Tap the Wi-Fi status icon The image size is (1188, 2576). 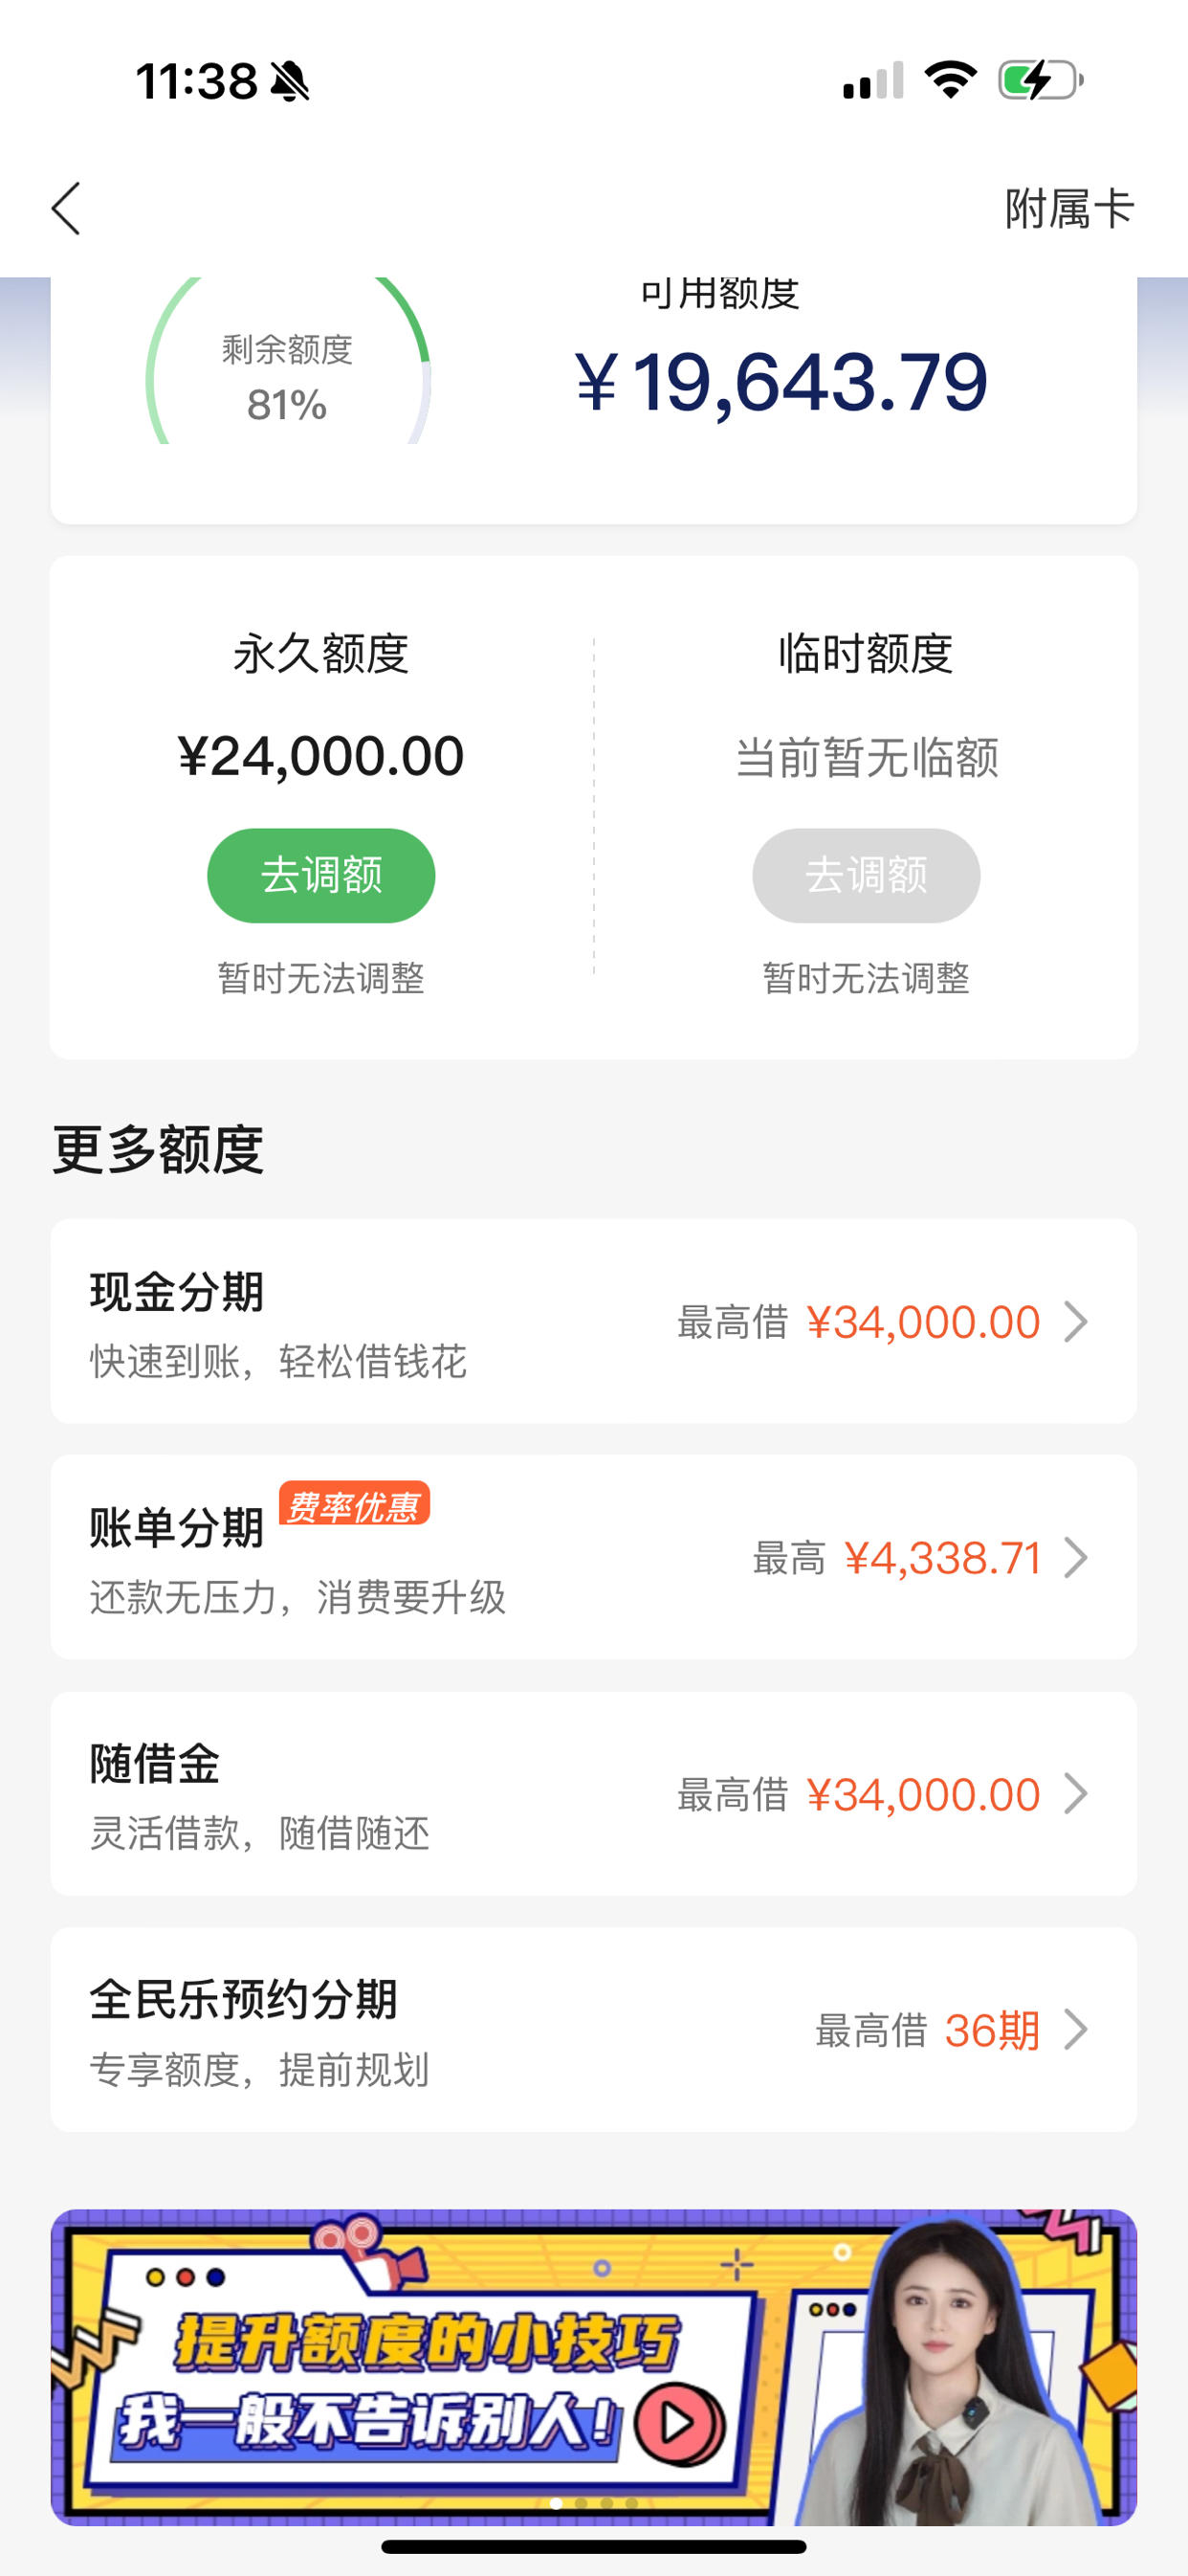(x=950, y=80)
